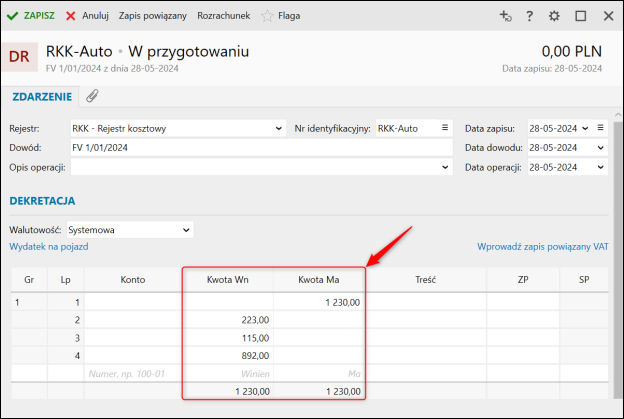Select the 115,00 Kwota Wn cell
The image size is (624, 419).
coord(228,338)
